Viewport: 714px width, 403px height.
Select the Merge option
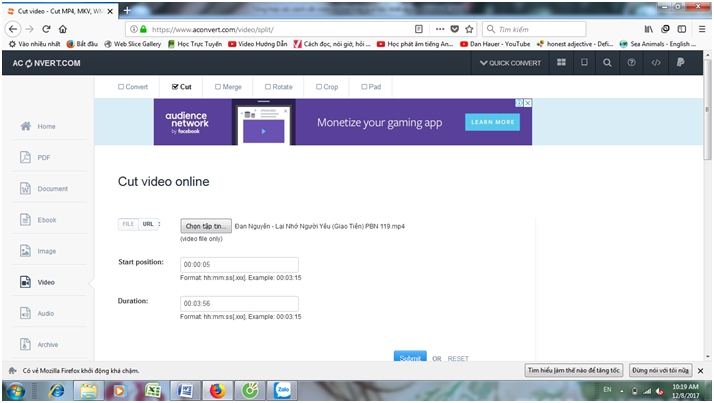tap(227, 87)
